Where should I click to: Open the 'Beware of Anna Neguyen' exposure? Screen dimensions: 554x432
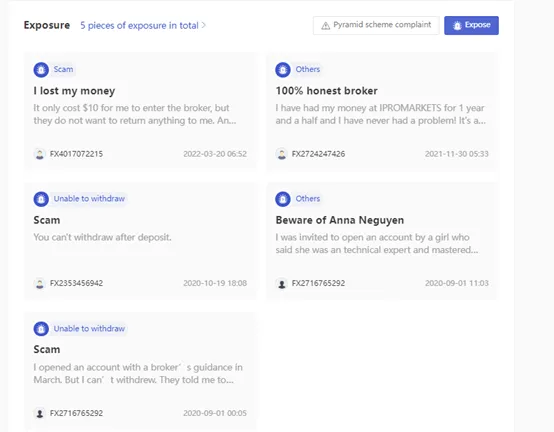[340, 220]
